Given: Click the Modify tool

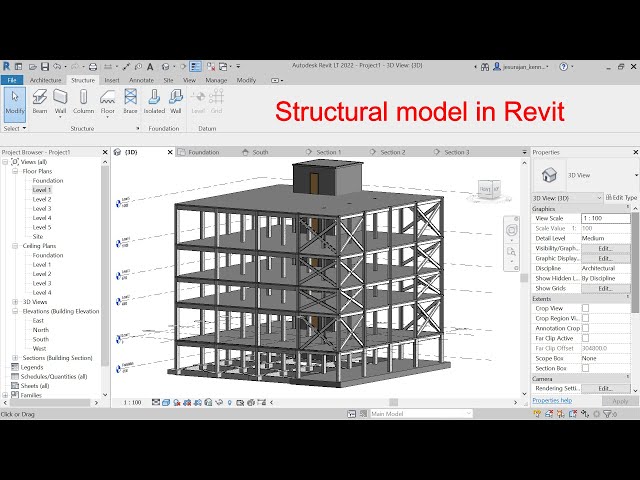Looking at the screenshot, I should coord(15,104).
